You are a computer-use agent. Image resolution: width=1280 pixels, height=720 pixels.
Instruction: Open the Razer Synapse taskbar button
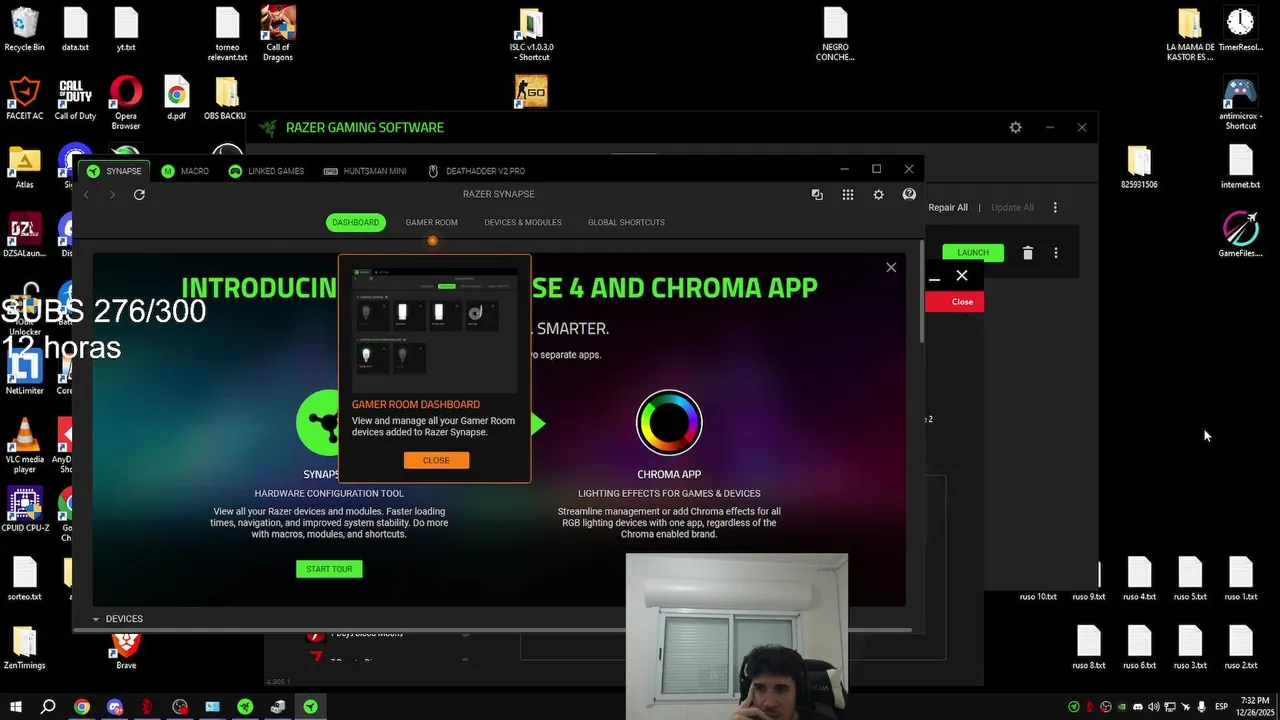311,707
